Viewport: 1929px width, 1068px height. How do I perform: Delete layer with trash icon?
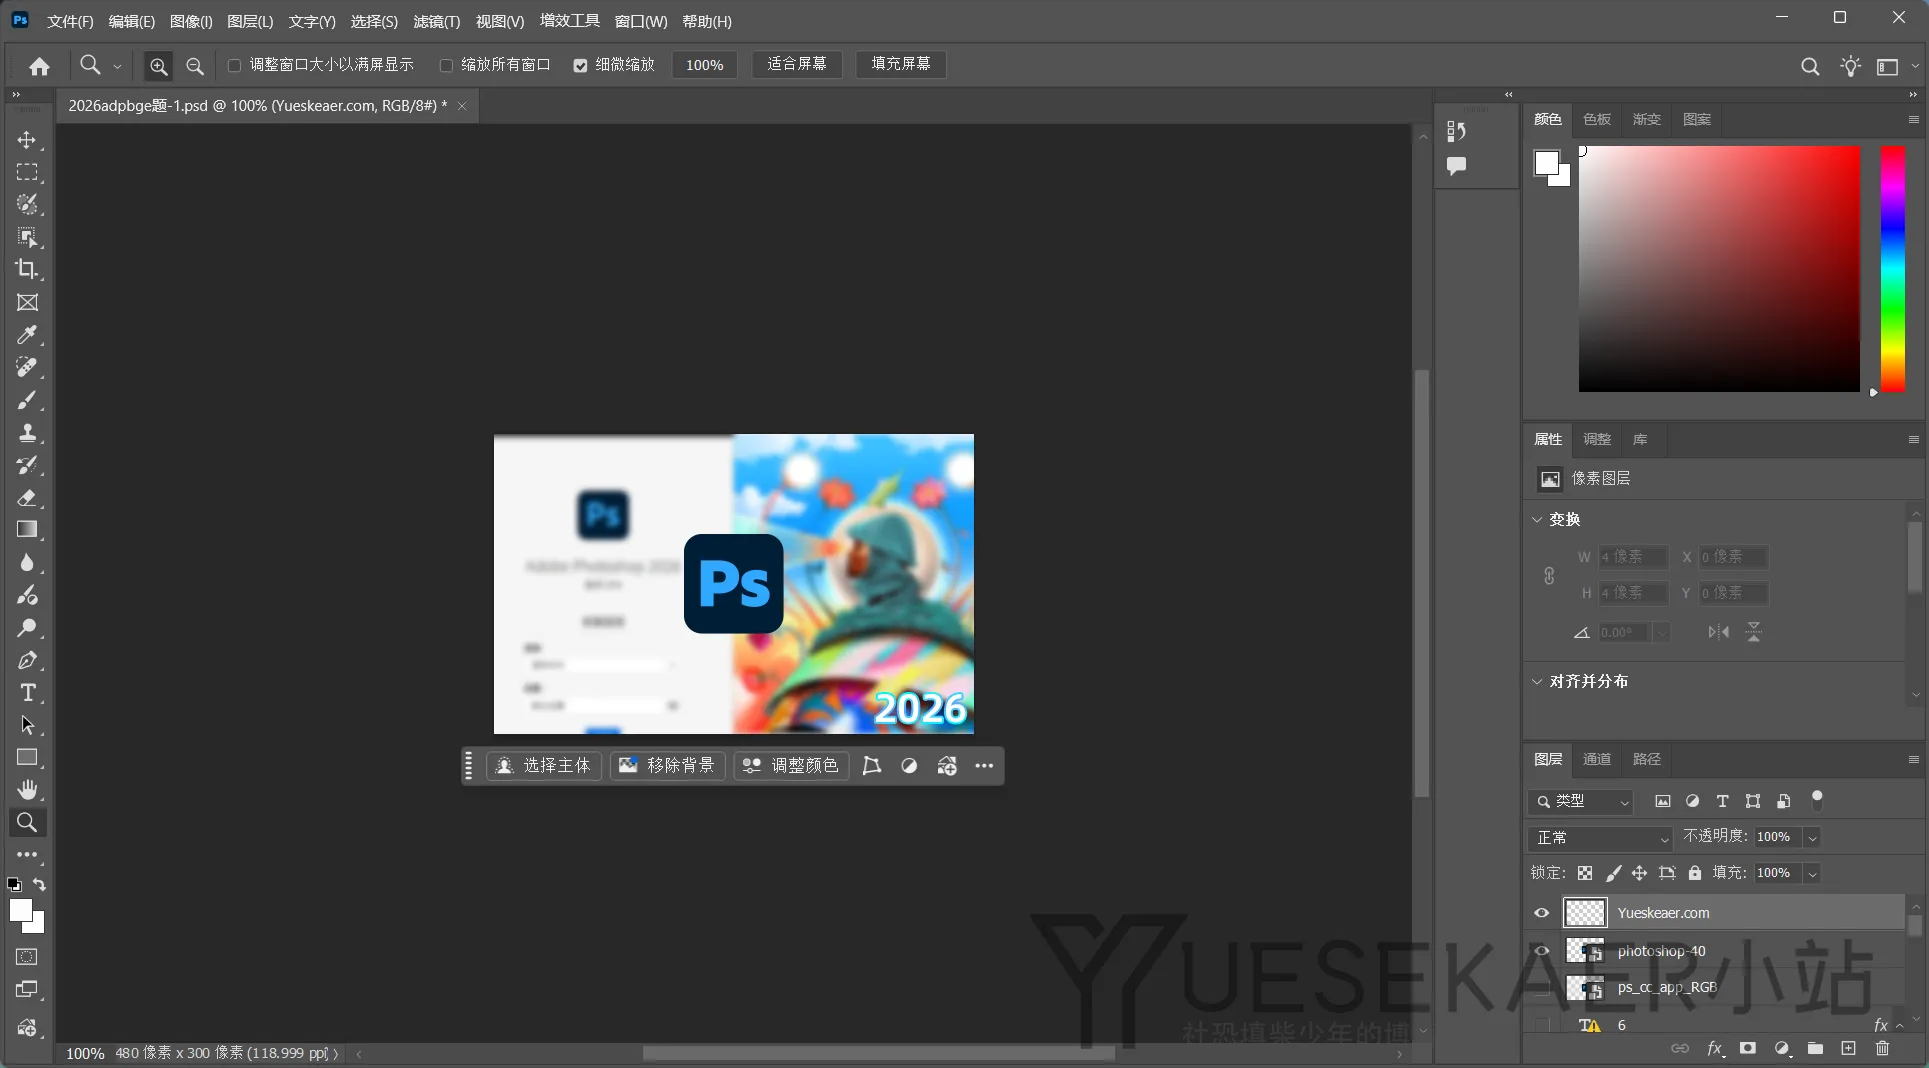pos(1882,1048)
